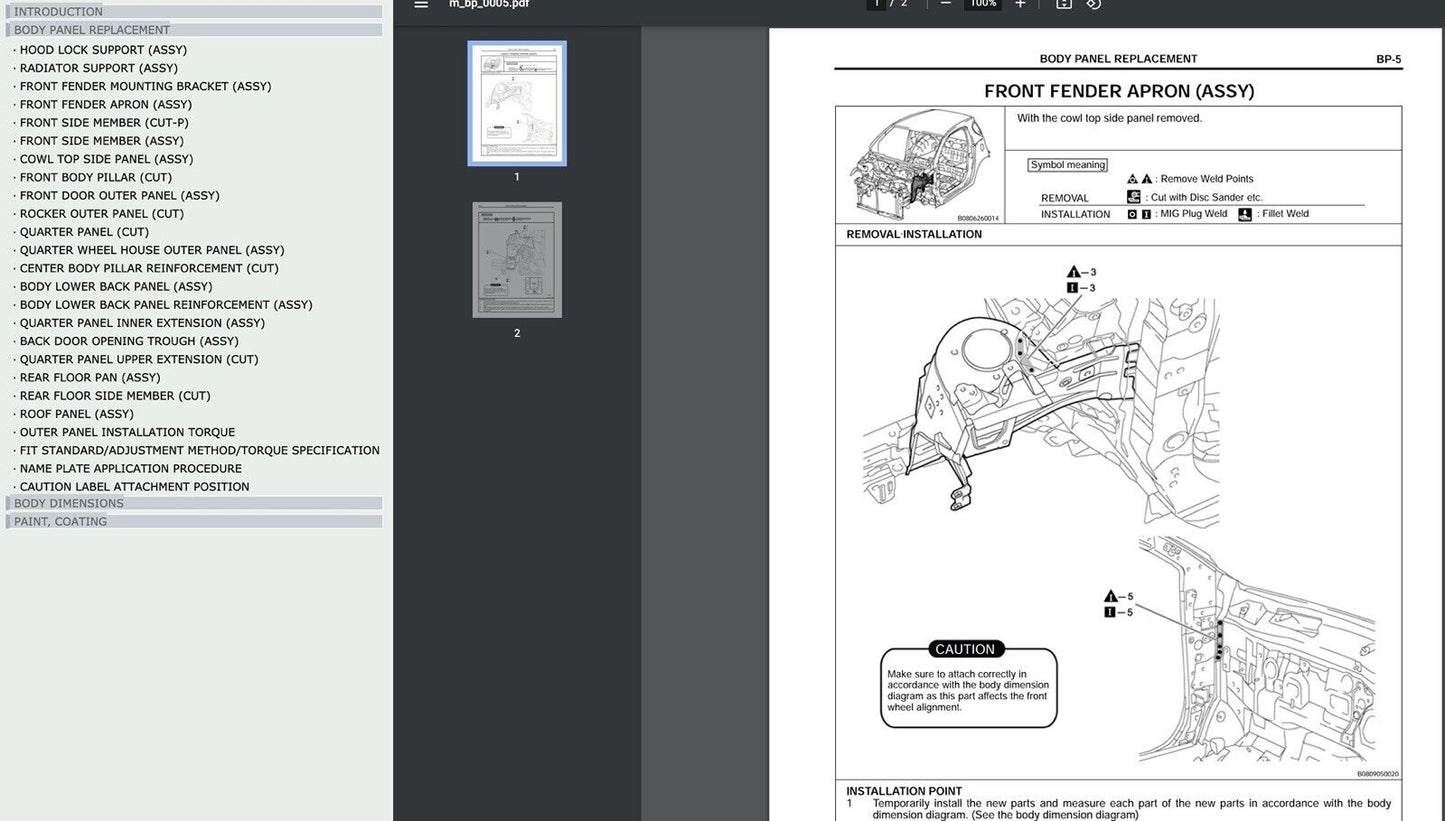Click the zoom out minus icon
The height and width of the screenshot is (821, 1445).
[x=945, y=4]
